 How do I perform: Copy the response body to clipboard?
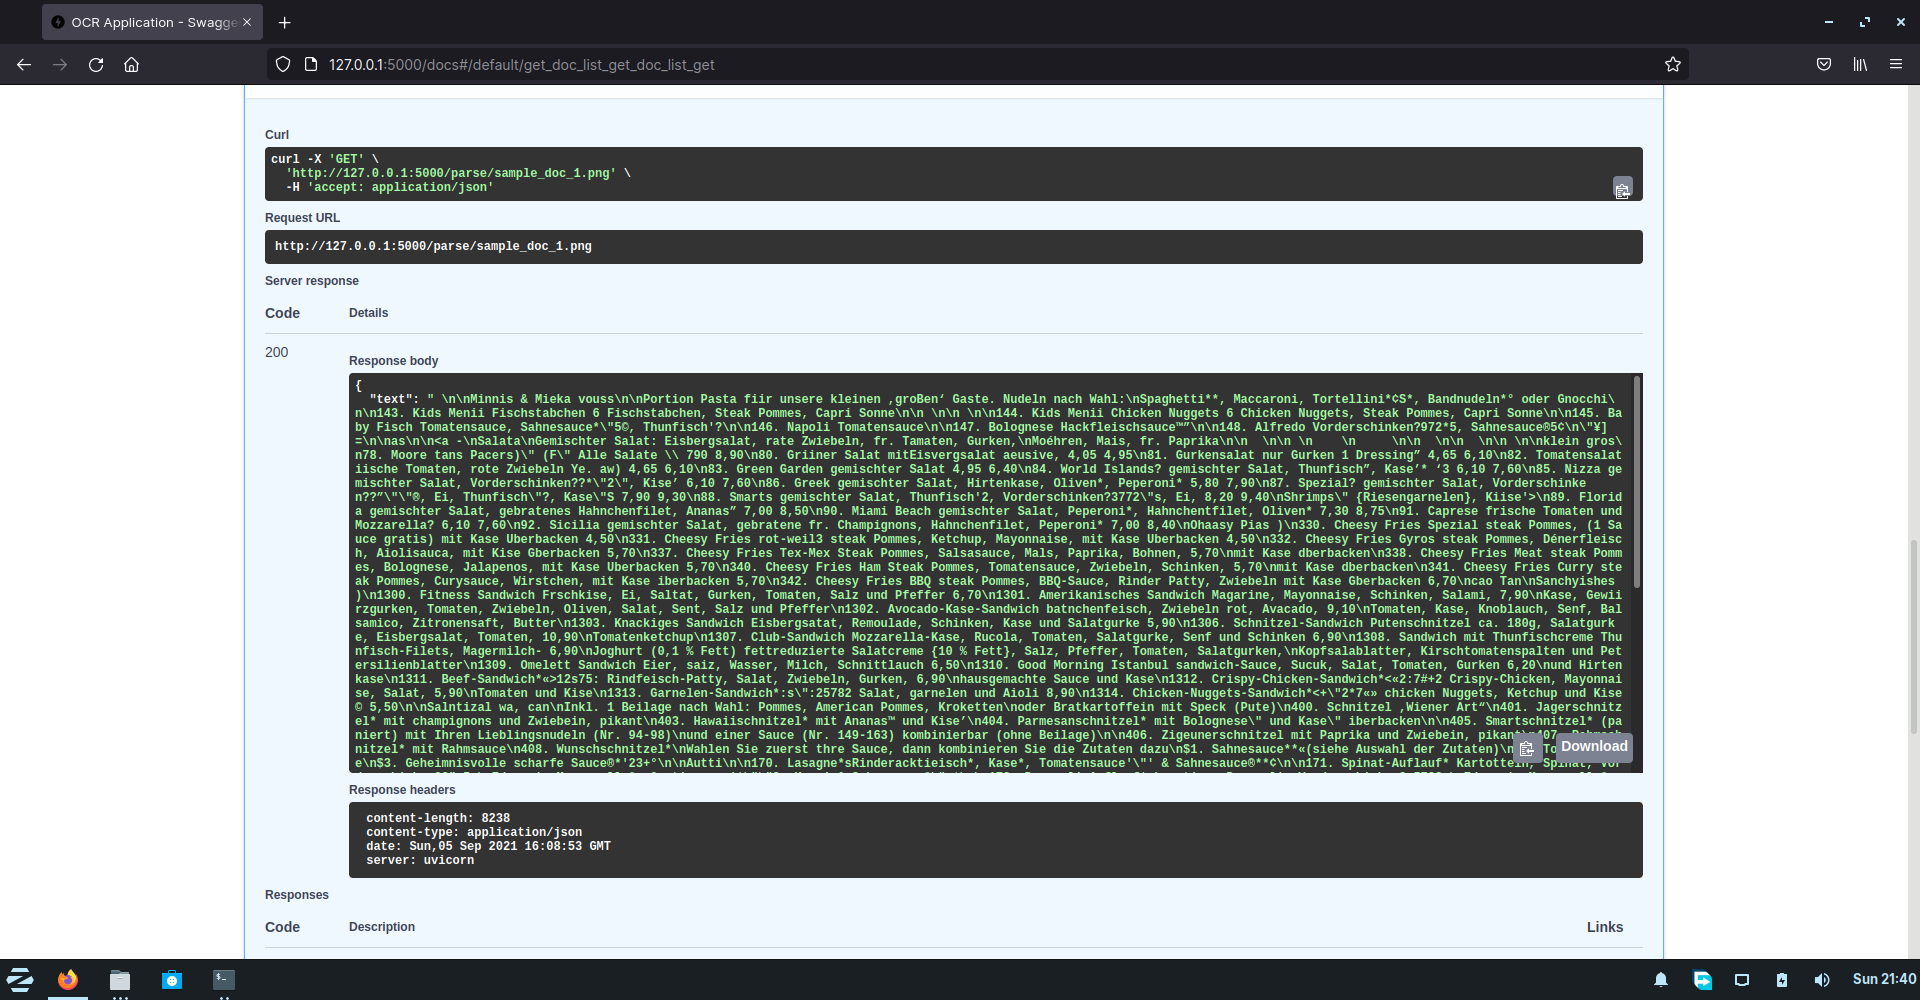(x=1526, y=748)
